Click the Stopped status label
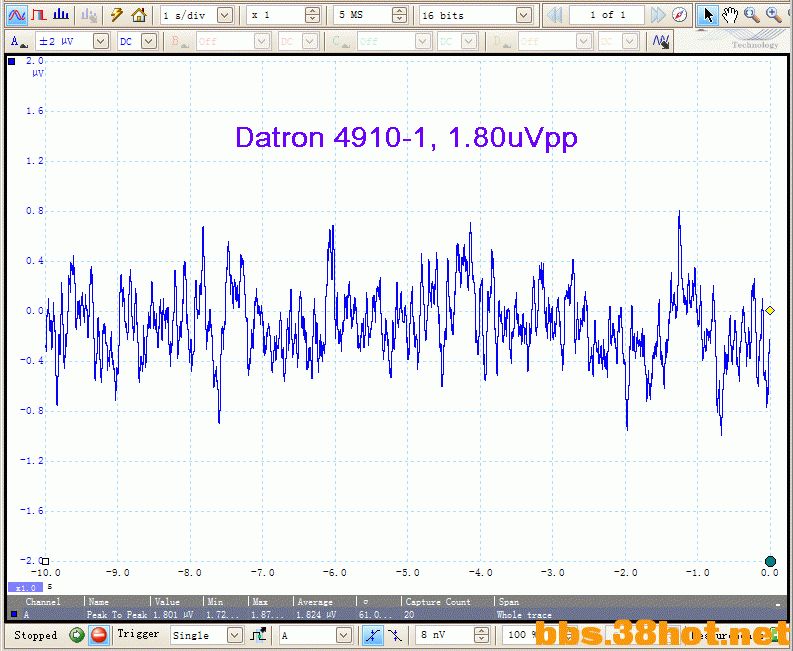 [35, 635]
